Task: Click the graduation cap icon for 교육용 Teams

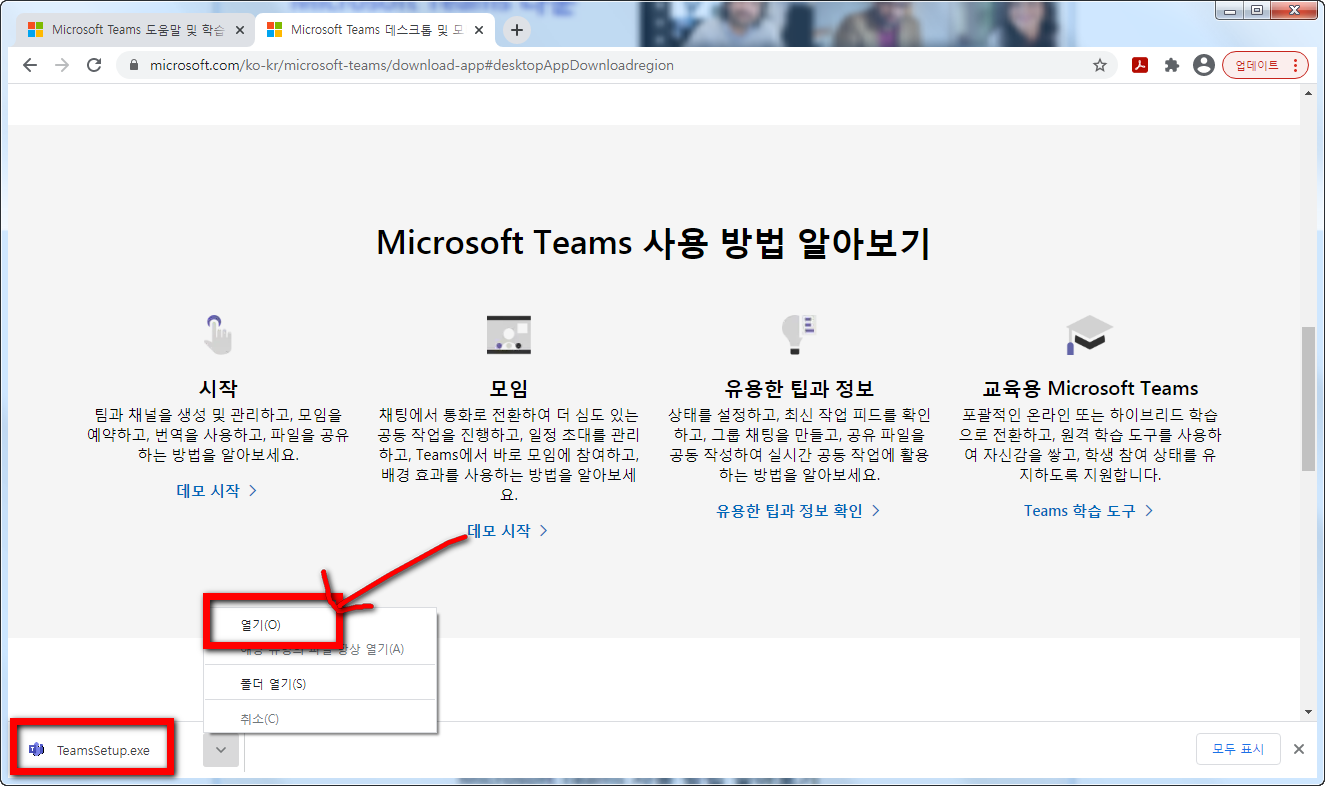Action: (x=1089, y=335)
